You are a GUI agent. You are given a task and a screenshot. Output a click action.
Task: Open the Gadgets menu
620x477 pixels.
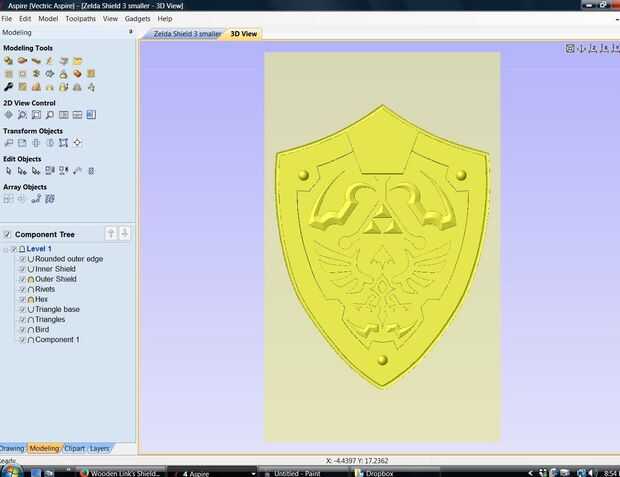(x=138, y=19)
